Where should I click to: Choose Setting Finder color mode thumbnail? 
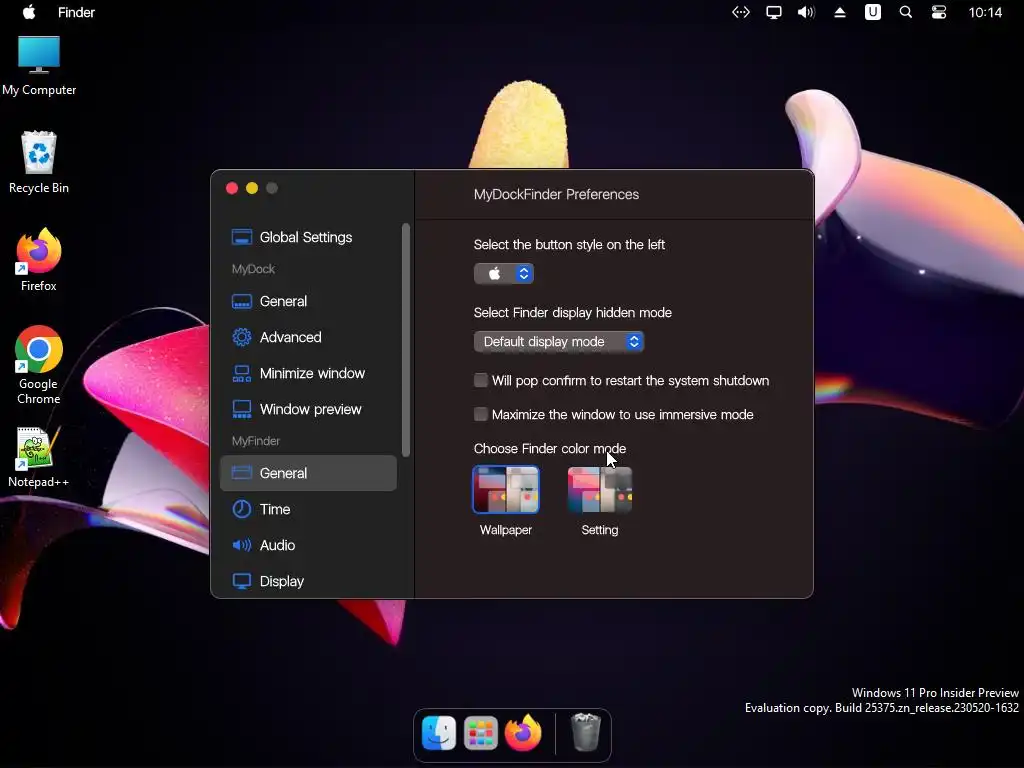[600, 490]
